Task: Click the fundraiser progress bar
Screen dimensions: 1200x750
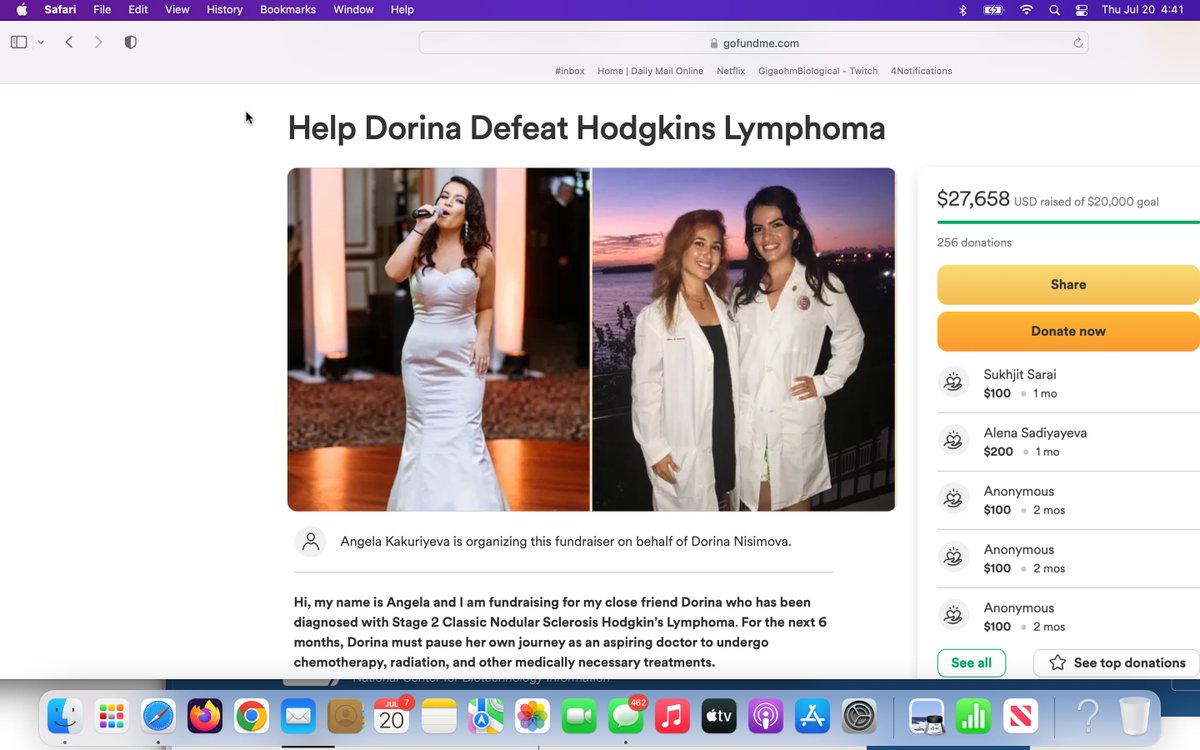Action: tap(1067, 222)
